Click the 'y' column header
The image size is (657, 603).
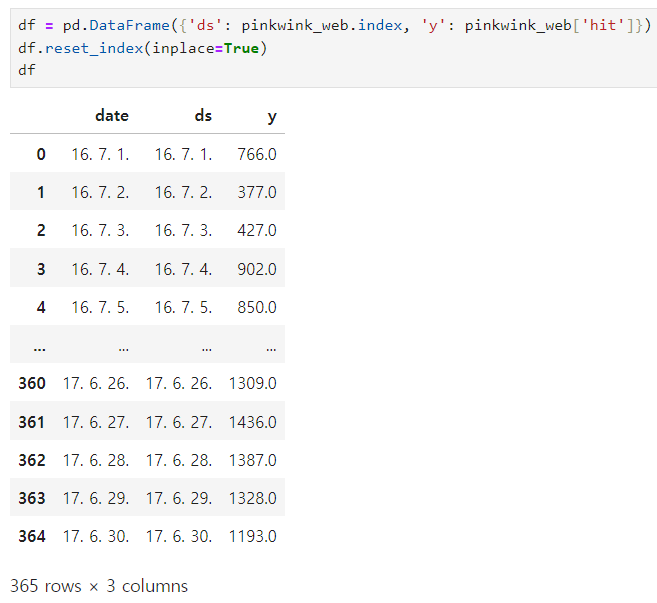(x=272, y=116)
